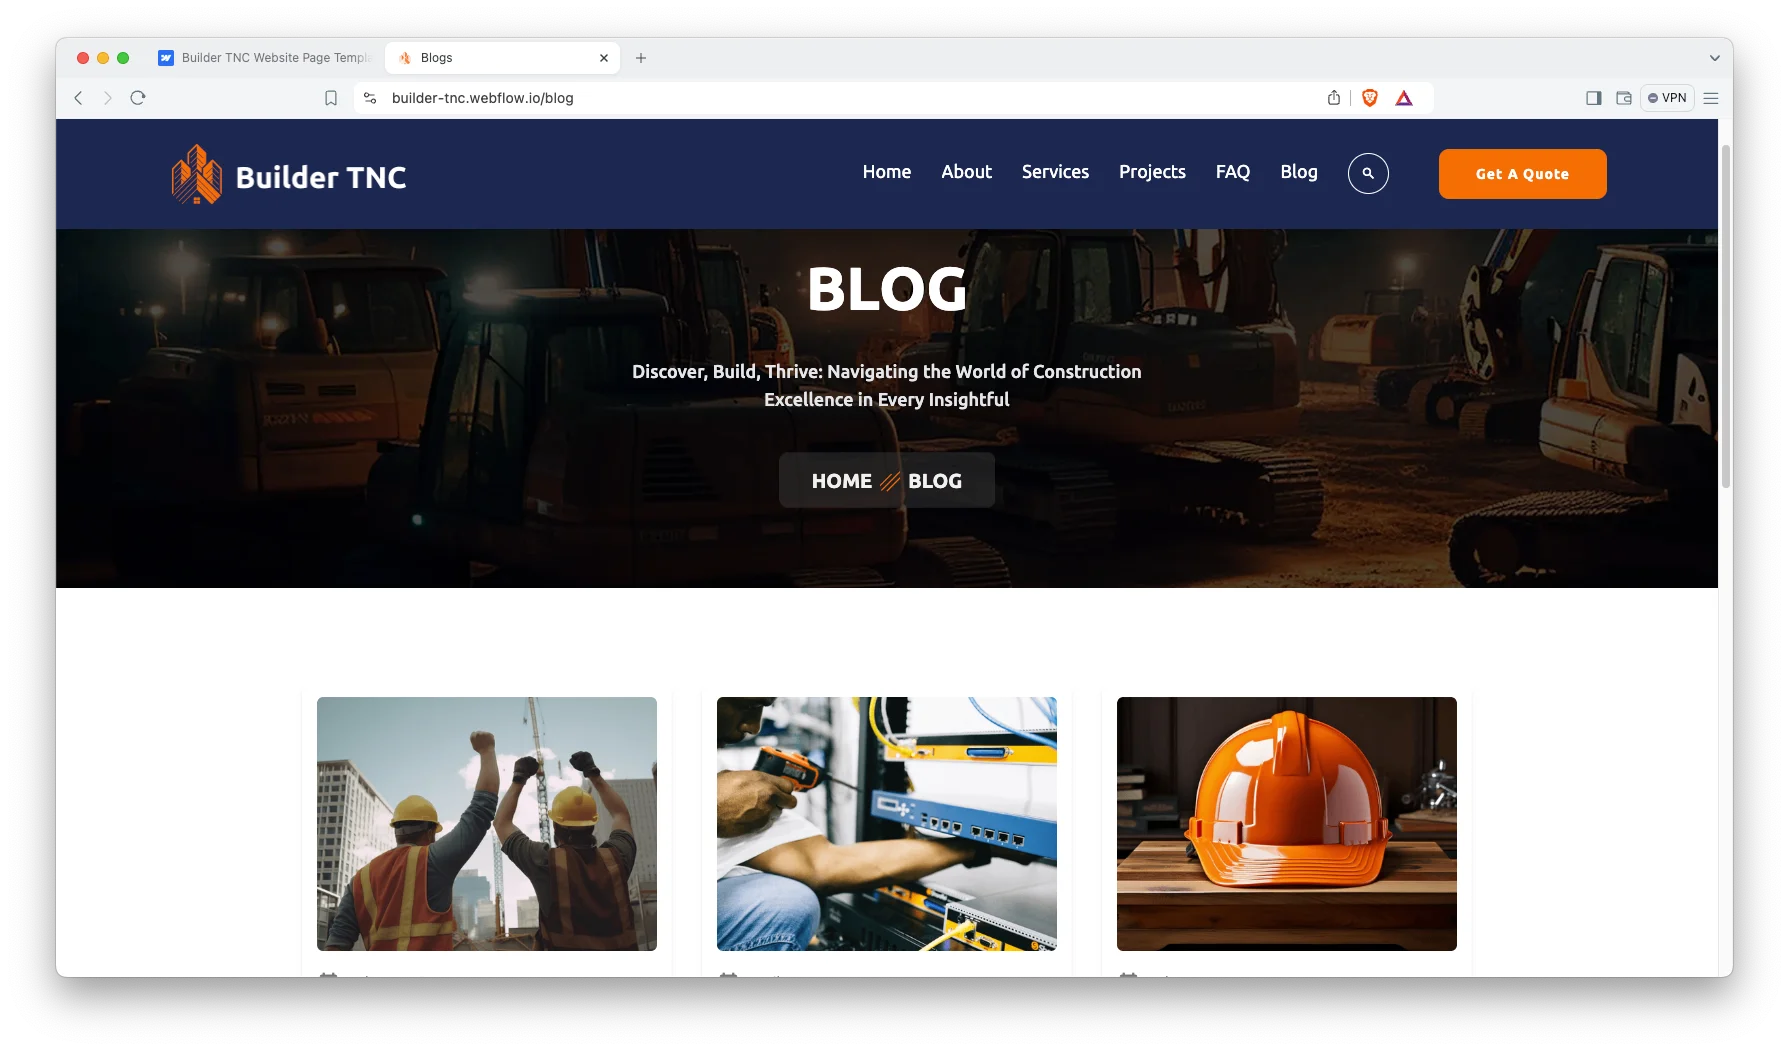Click the Brave Shields lion icon
Viewport: 1789px width, 1051px height.
1370,98
